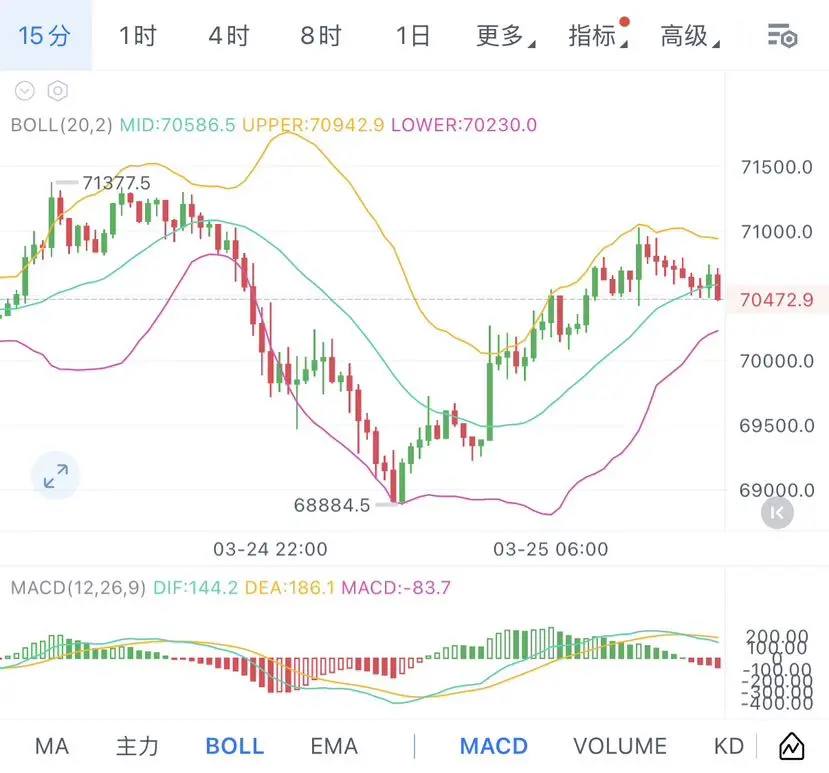Switch chart to 1日 interval

(412, 37)
